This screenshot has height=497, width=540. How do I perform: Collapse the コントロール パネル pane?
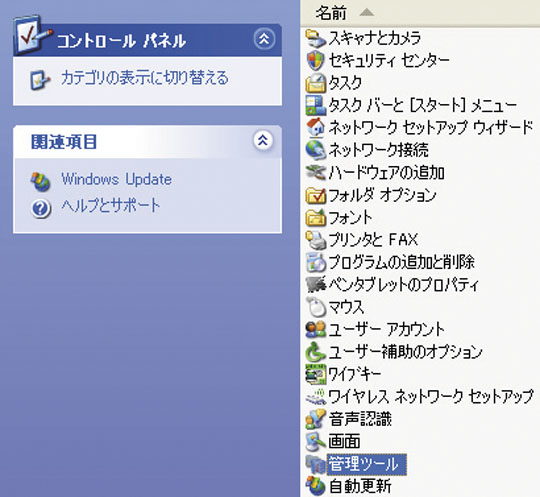(x=264, y=39)
